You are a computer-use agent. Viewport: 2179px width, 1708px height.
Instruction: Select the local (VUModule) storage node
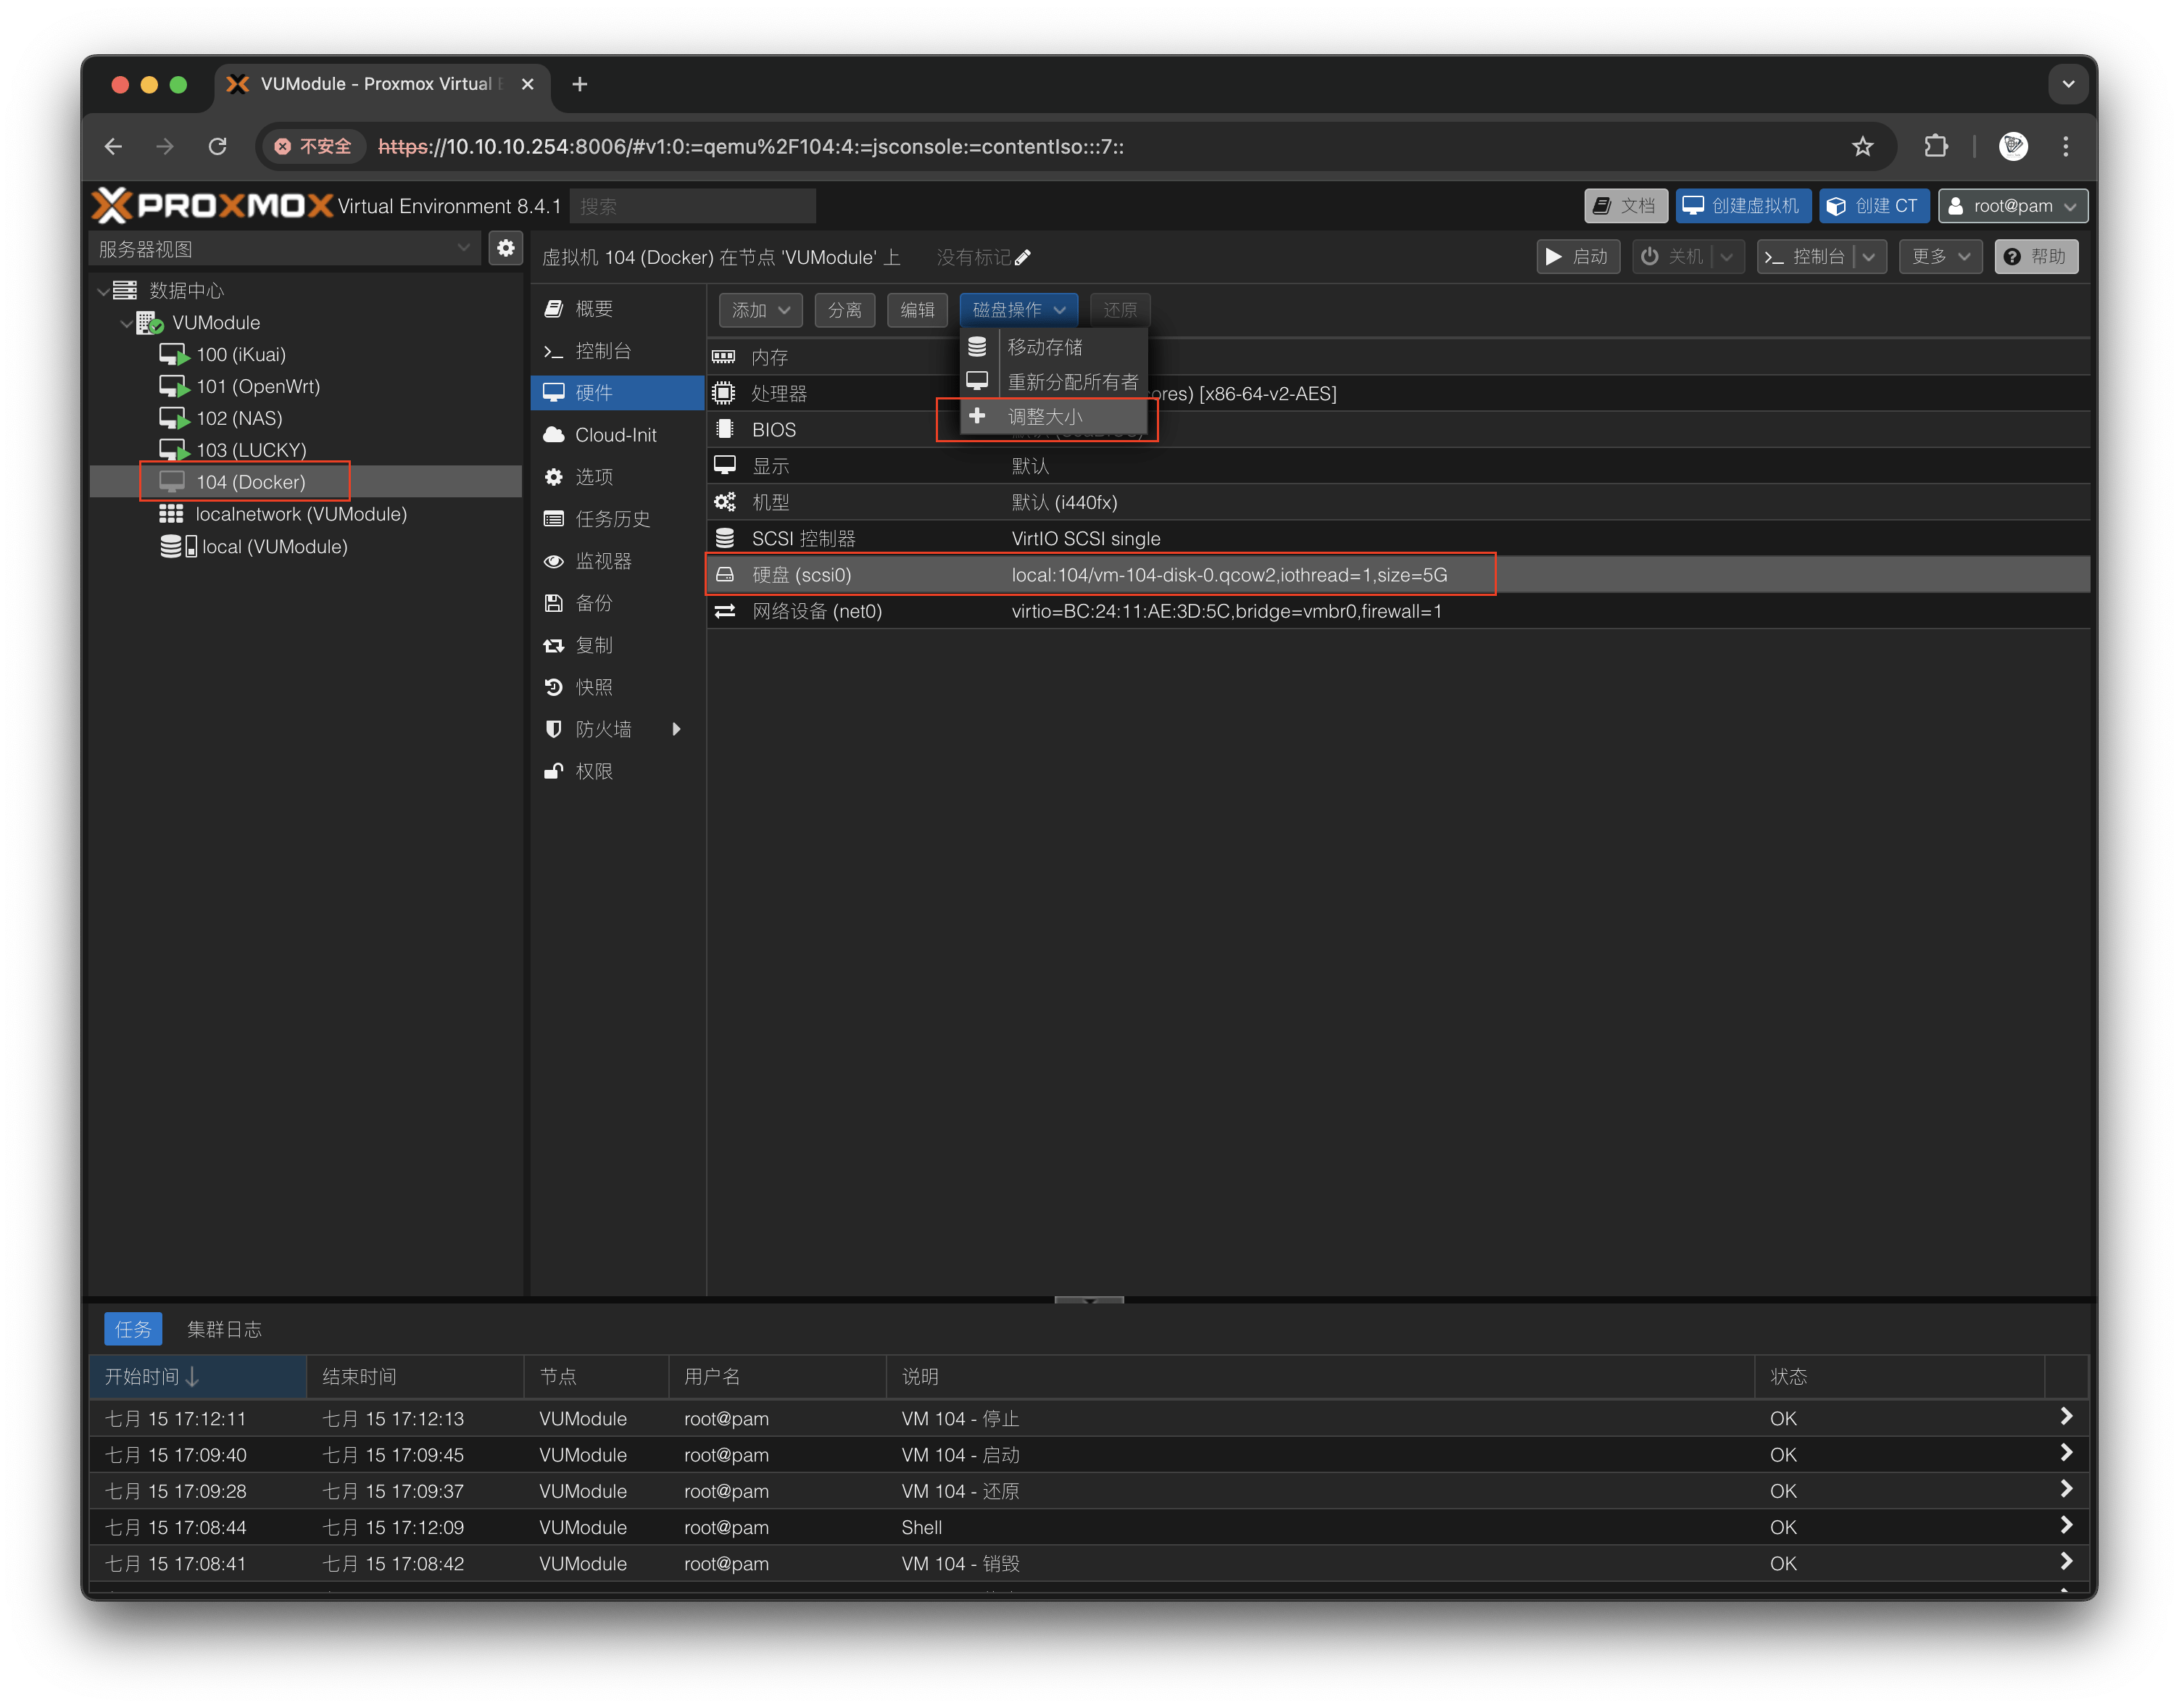[x=274, y=547]
